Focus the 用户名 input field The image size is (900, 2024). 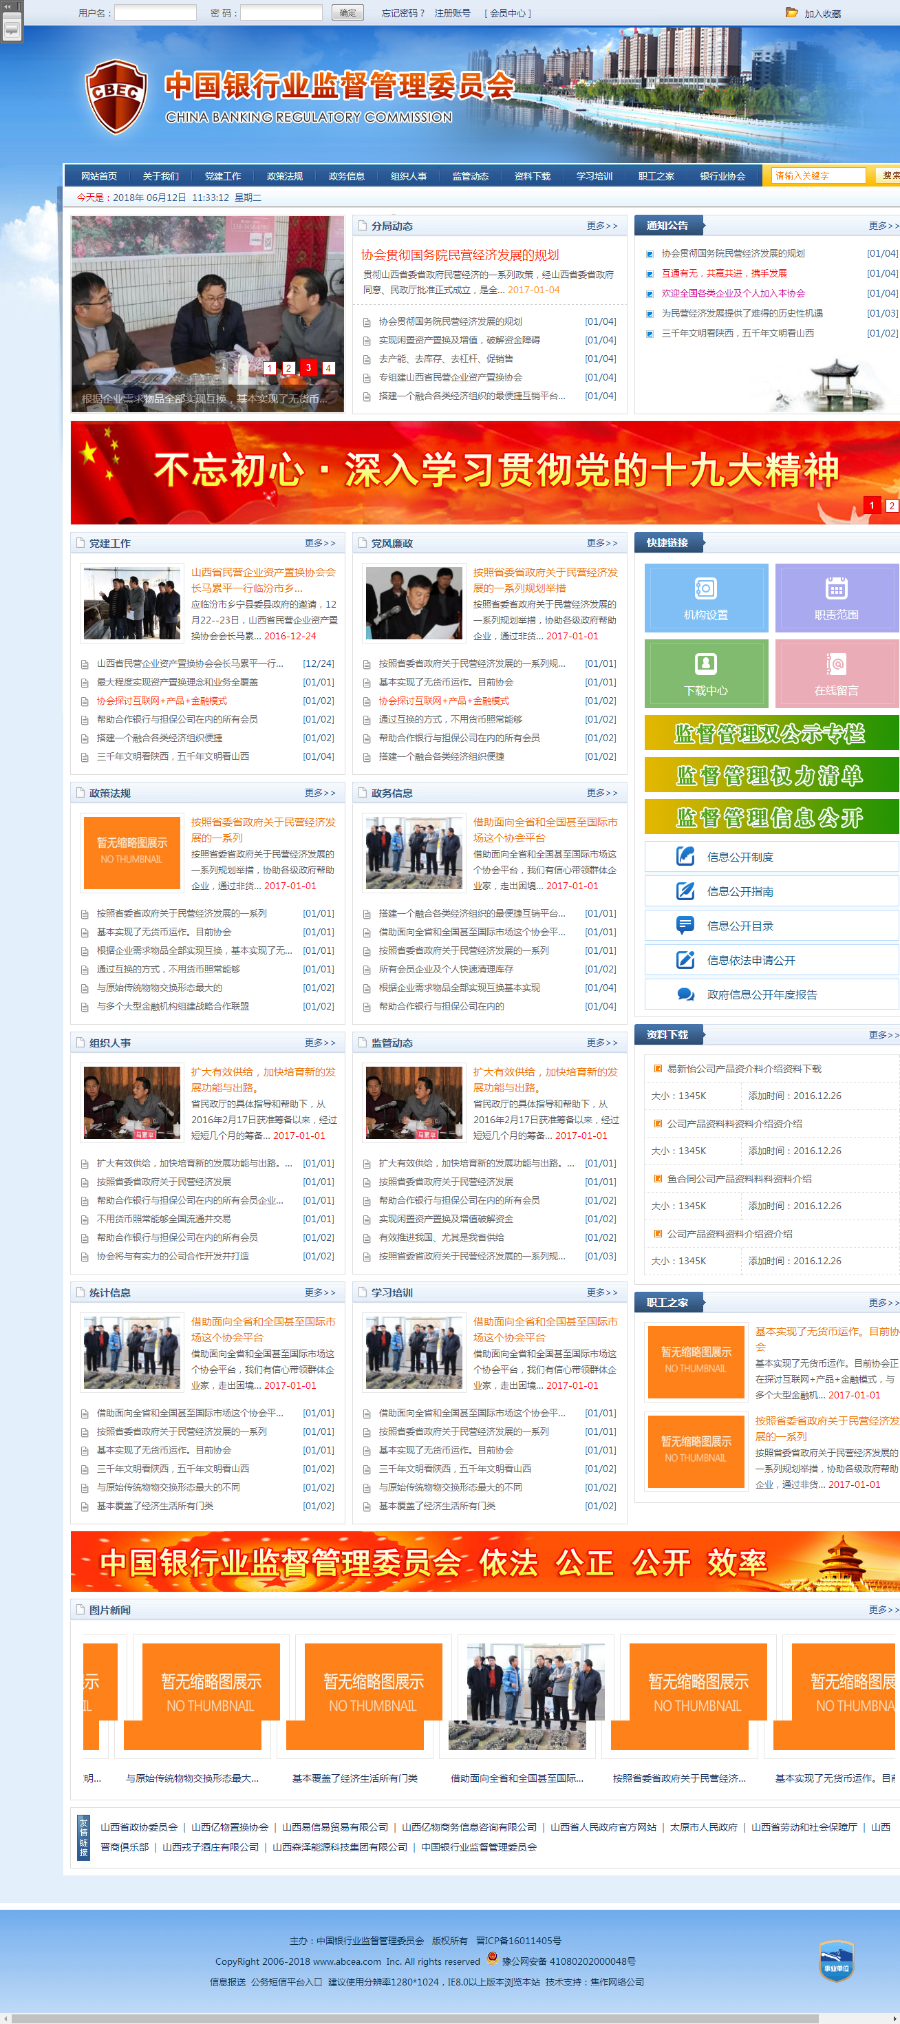(x=156, y=13)
